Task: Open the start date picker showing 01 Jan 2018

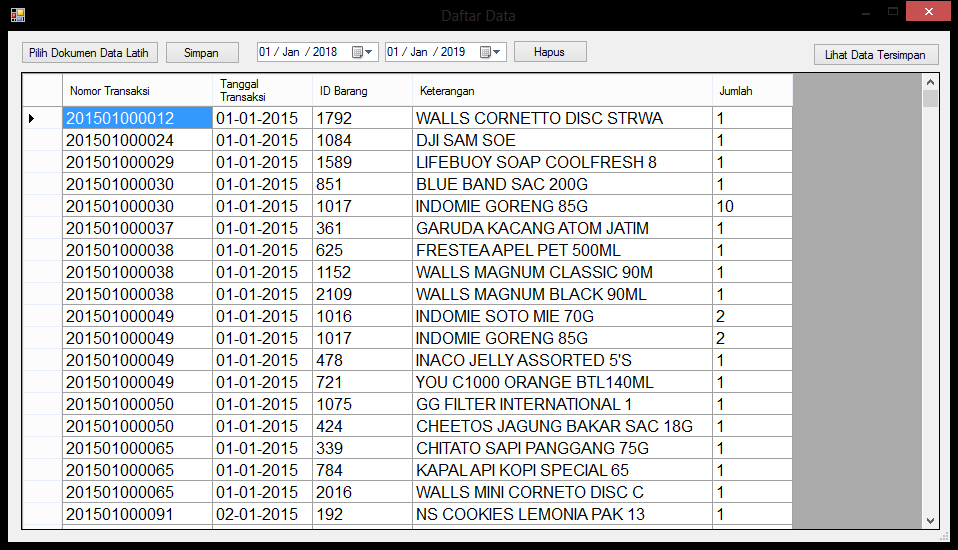Action: pyautogui.click(x=317, y=52)
